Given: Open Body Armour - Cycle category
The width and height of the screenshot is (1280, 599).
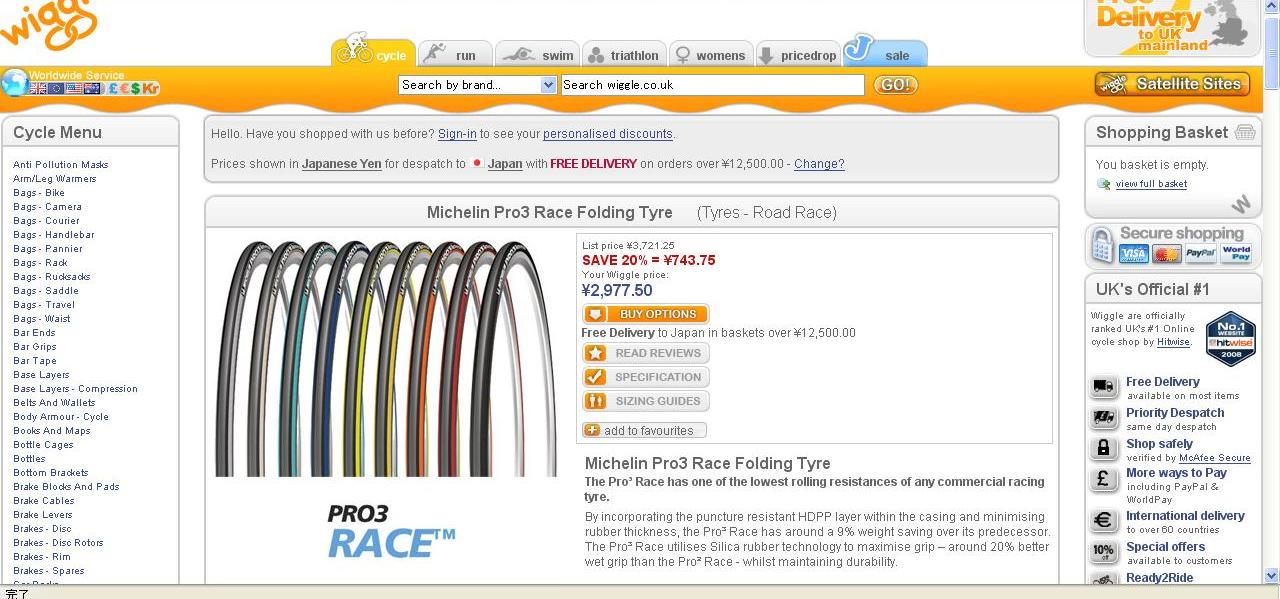Looking at the screenshot, I should point(61,417).
